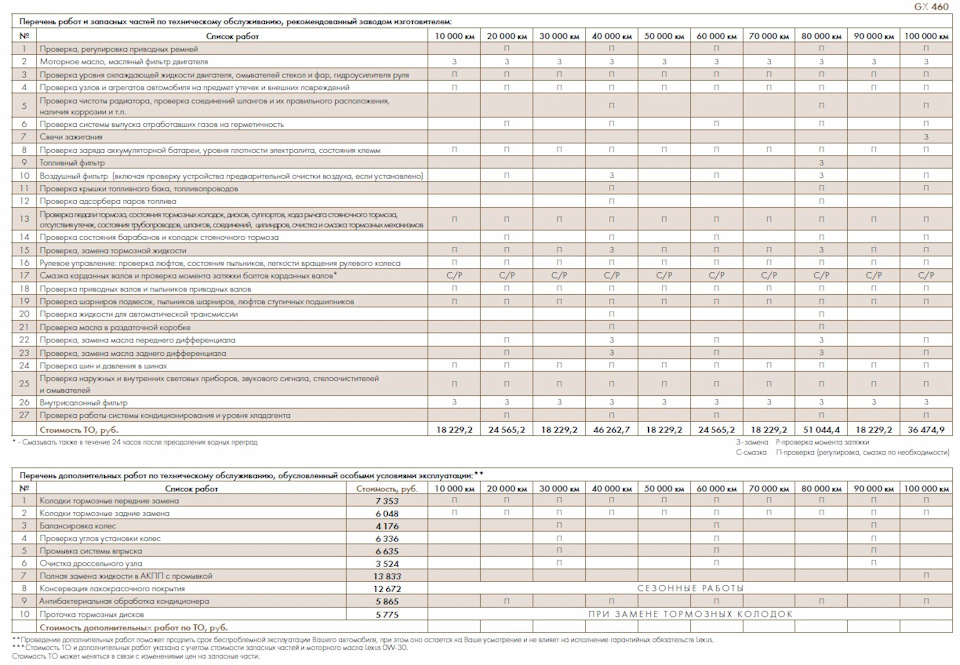Click price '6 635'
The image size is (960, 665).
click(x=387, y=551)
